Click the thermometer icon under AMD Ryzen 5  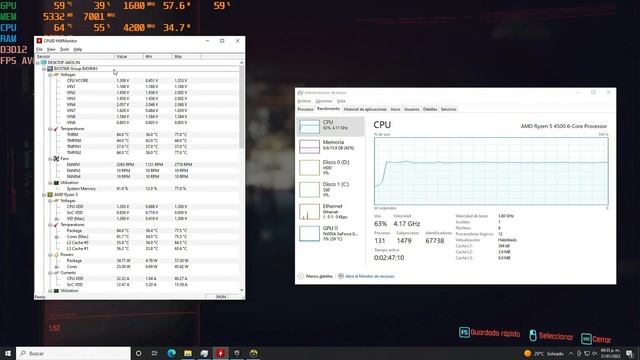(56, 224)
